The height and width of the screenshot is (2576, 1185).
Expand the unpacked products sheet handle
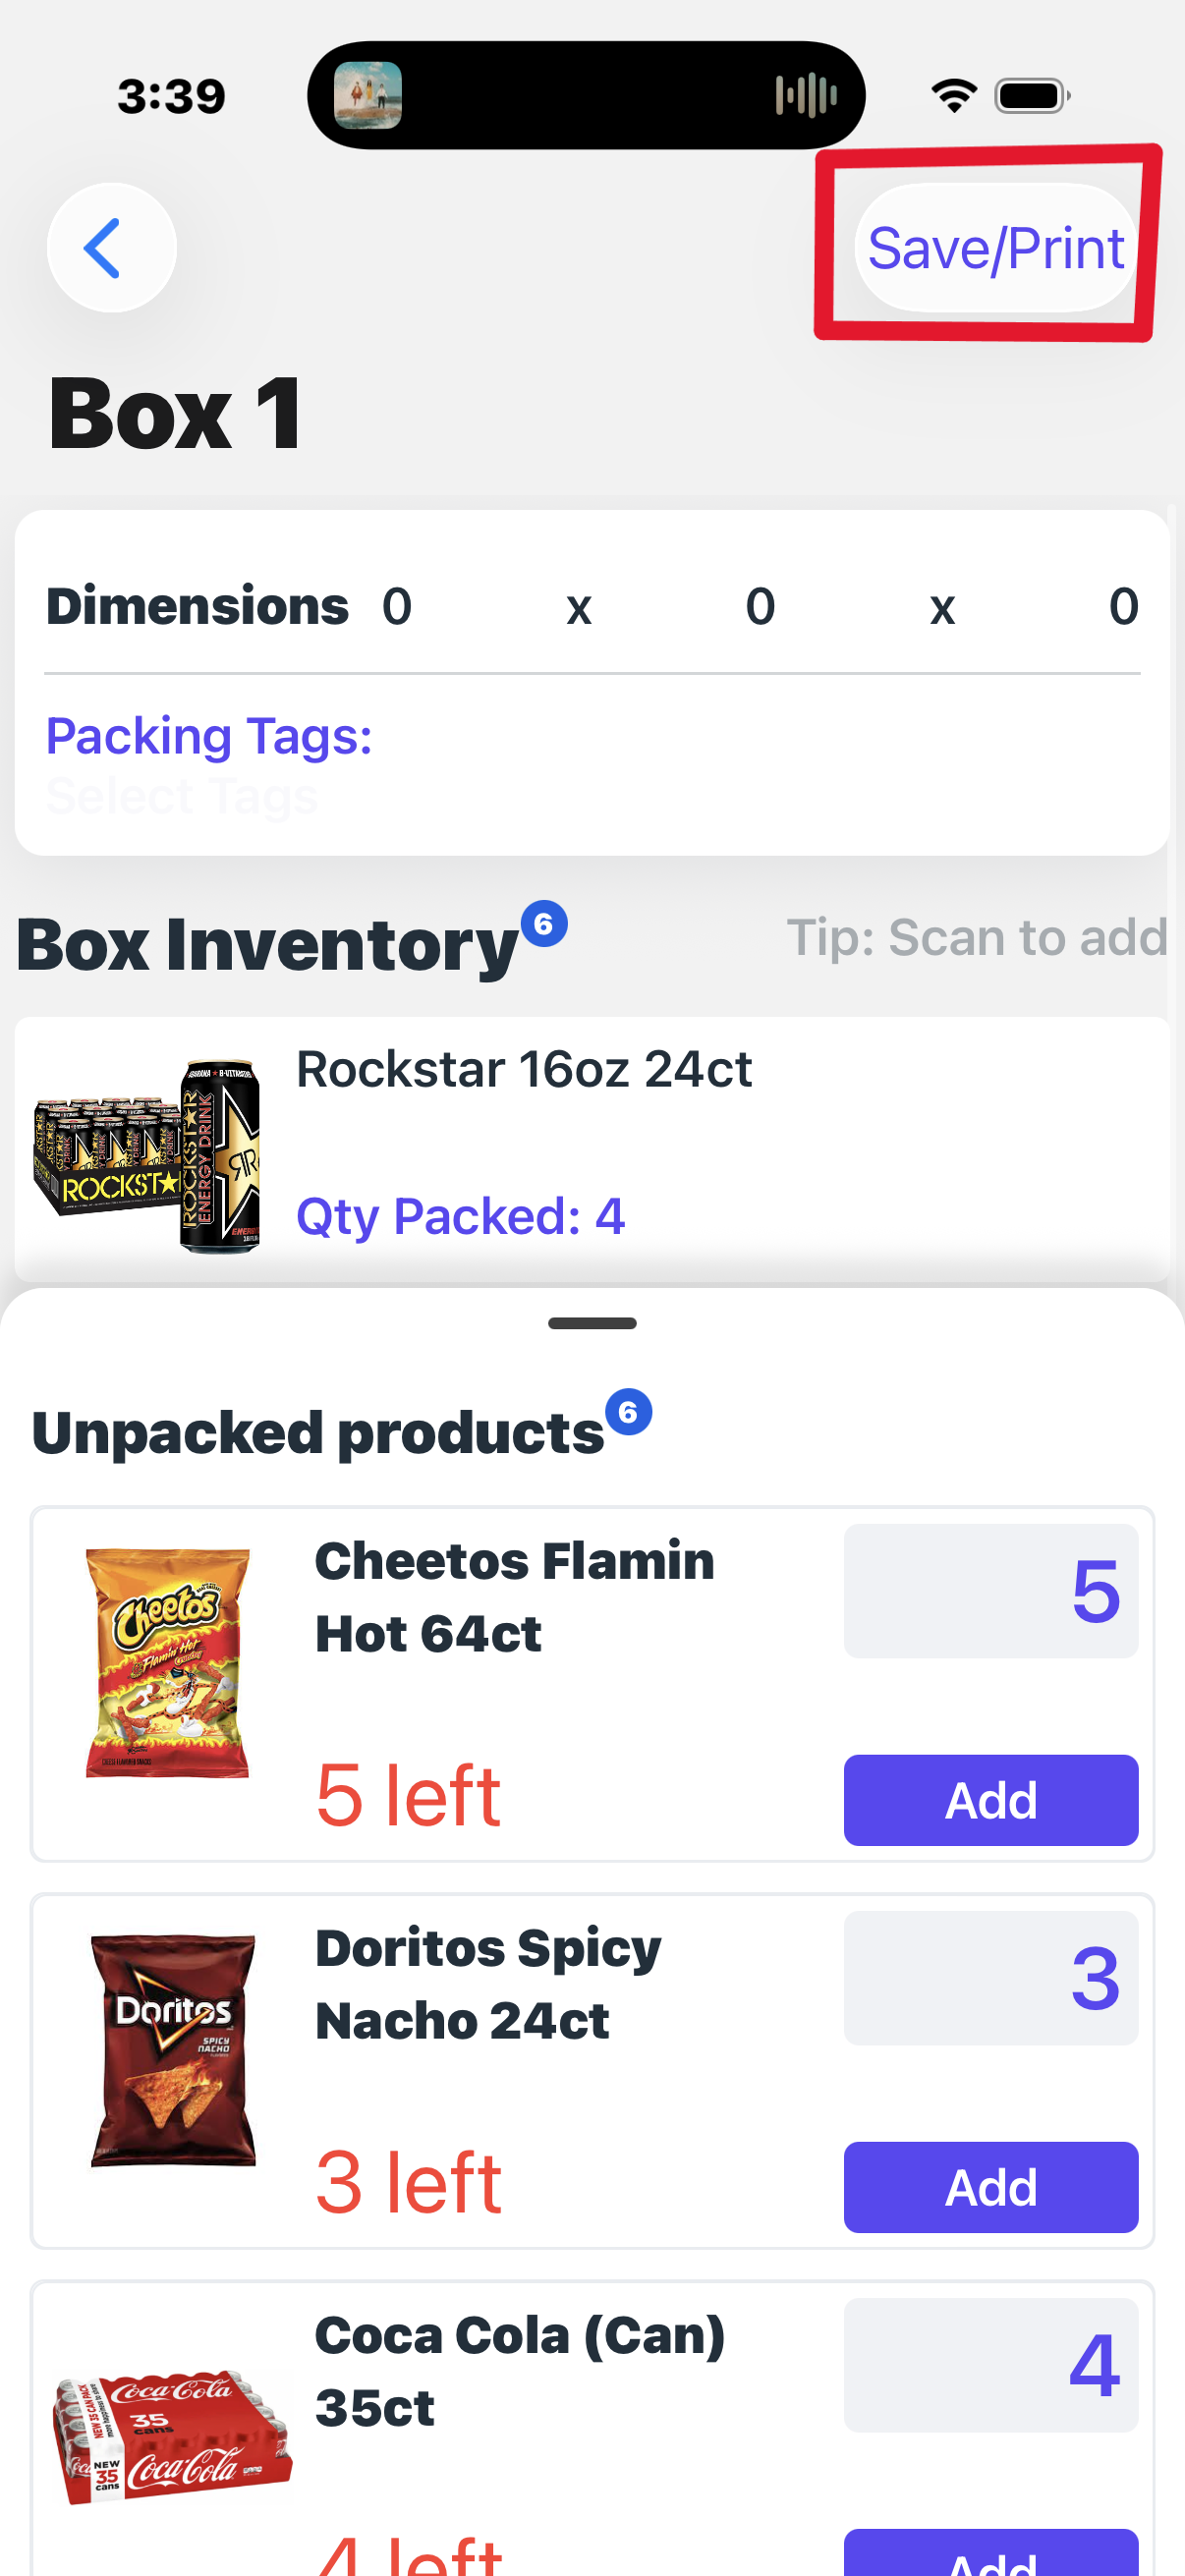[x=592, y=1323]
